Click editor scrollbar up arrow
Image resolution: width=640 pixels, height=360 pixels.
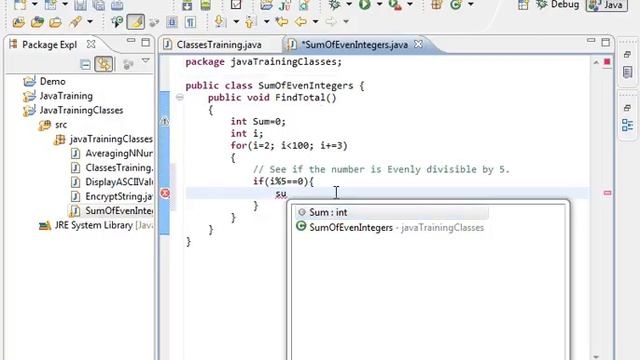596,62
